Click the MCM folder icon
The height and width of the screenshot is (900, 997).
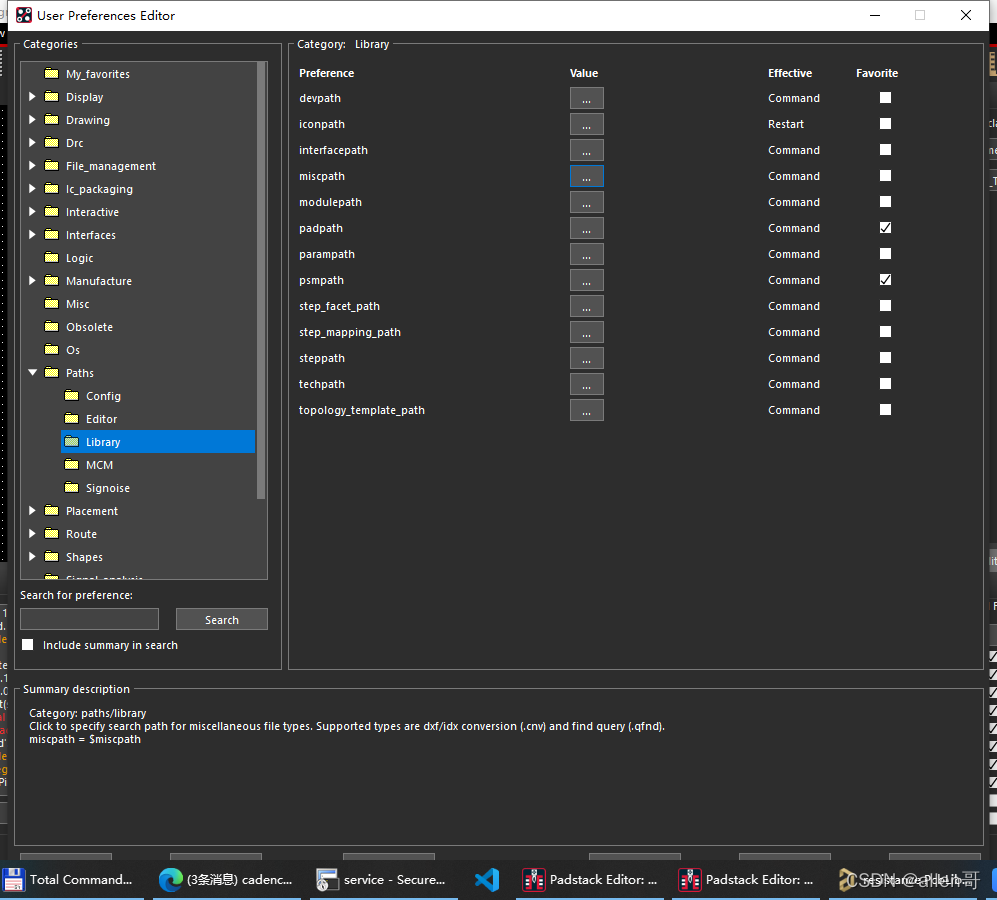pyautogui.click(x=72, y=464)
